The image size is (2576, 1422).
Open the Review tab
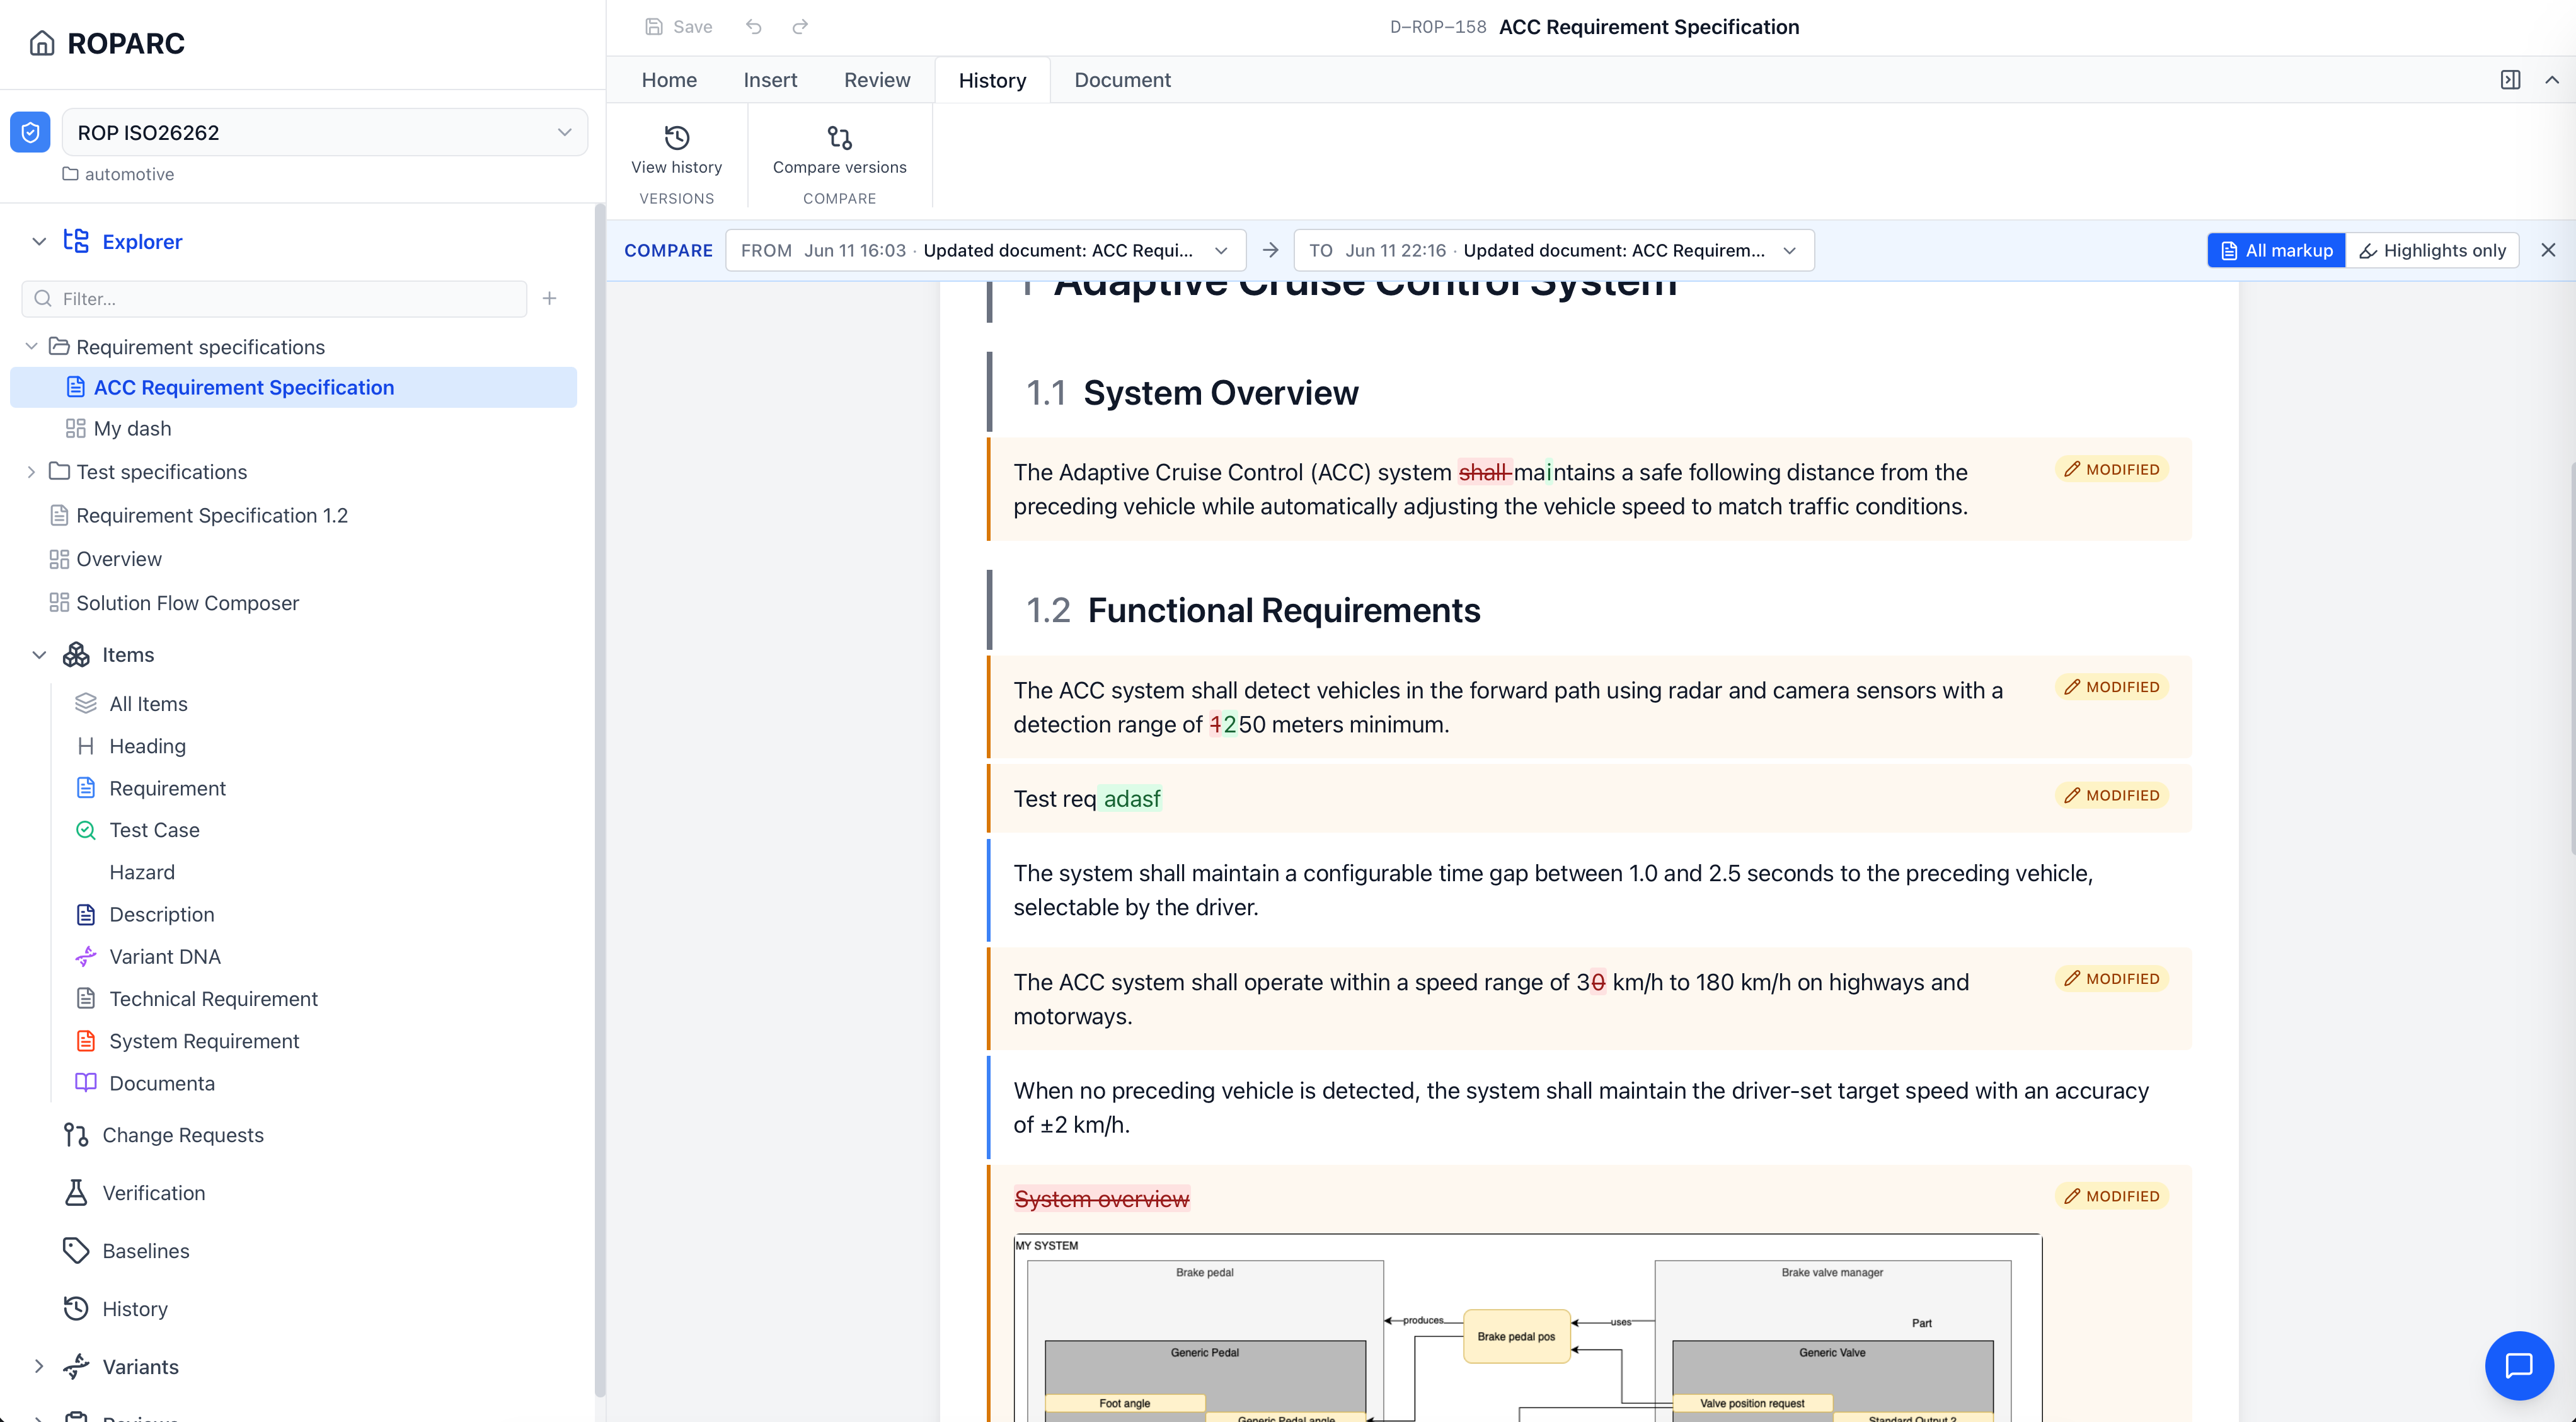point(877,80)
